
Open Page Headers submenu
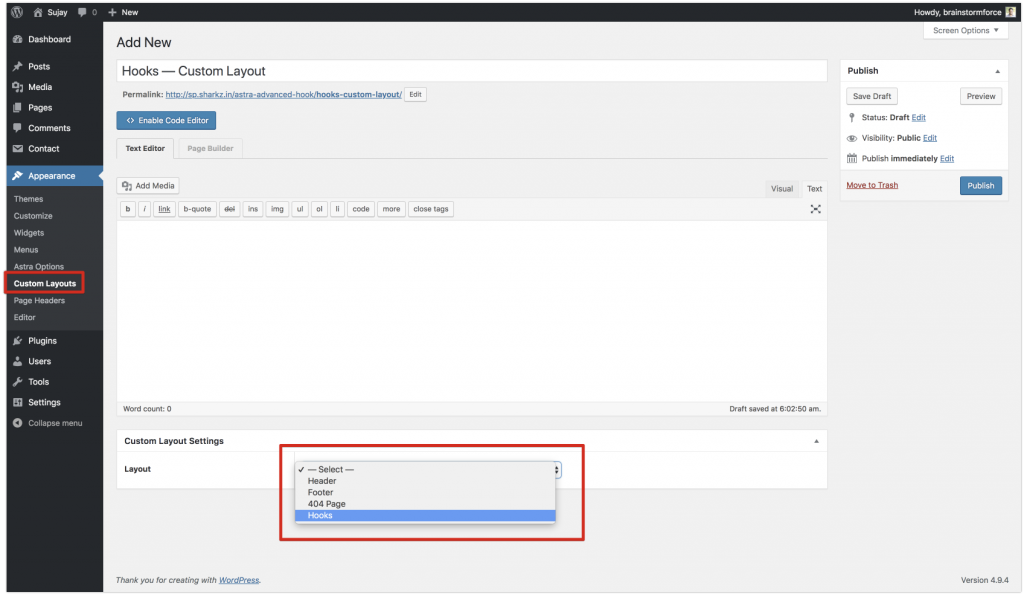click(x=39, y=301)
